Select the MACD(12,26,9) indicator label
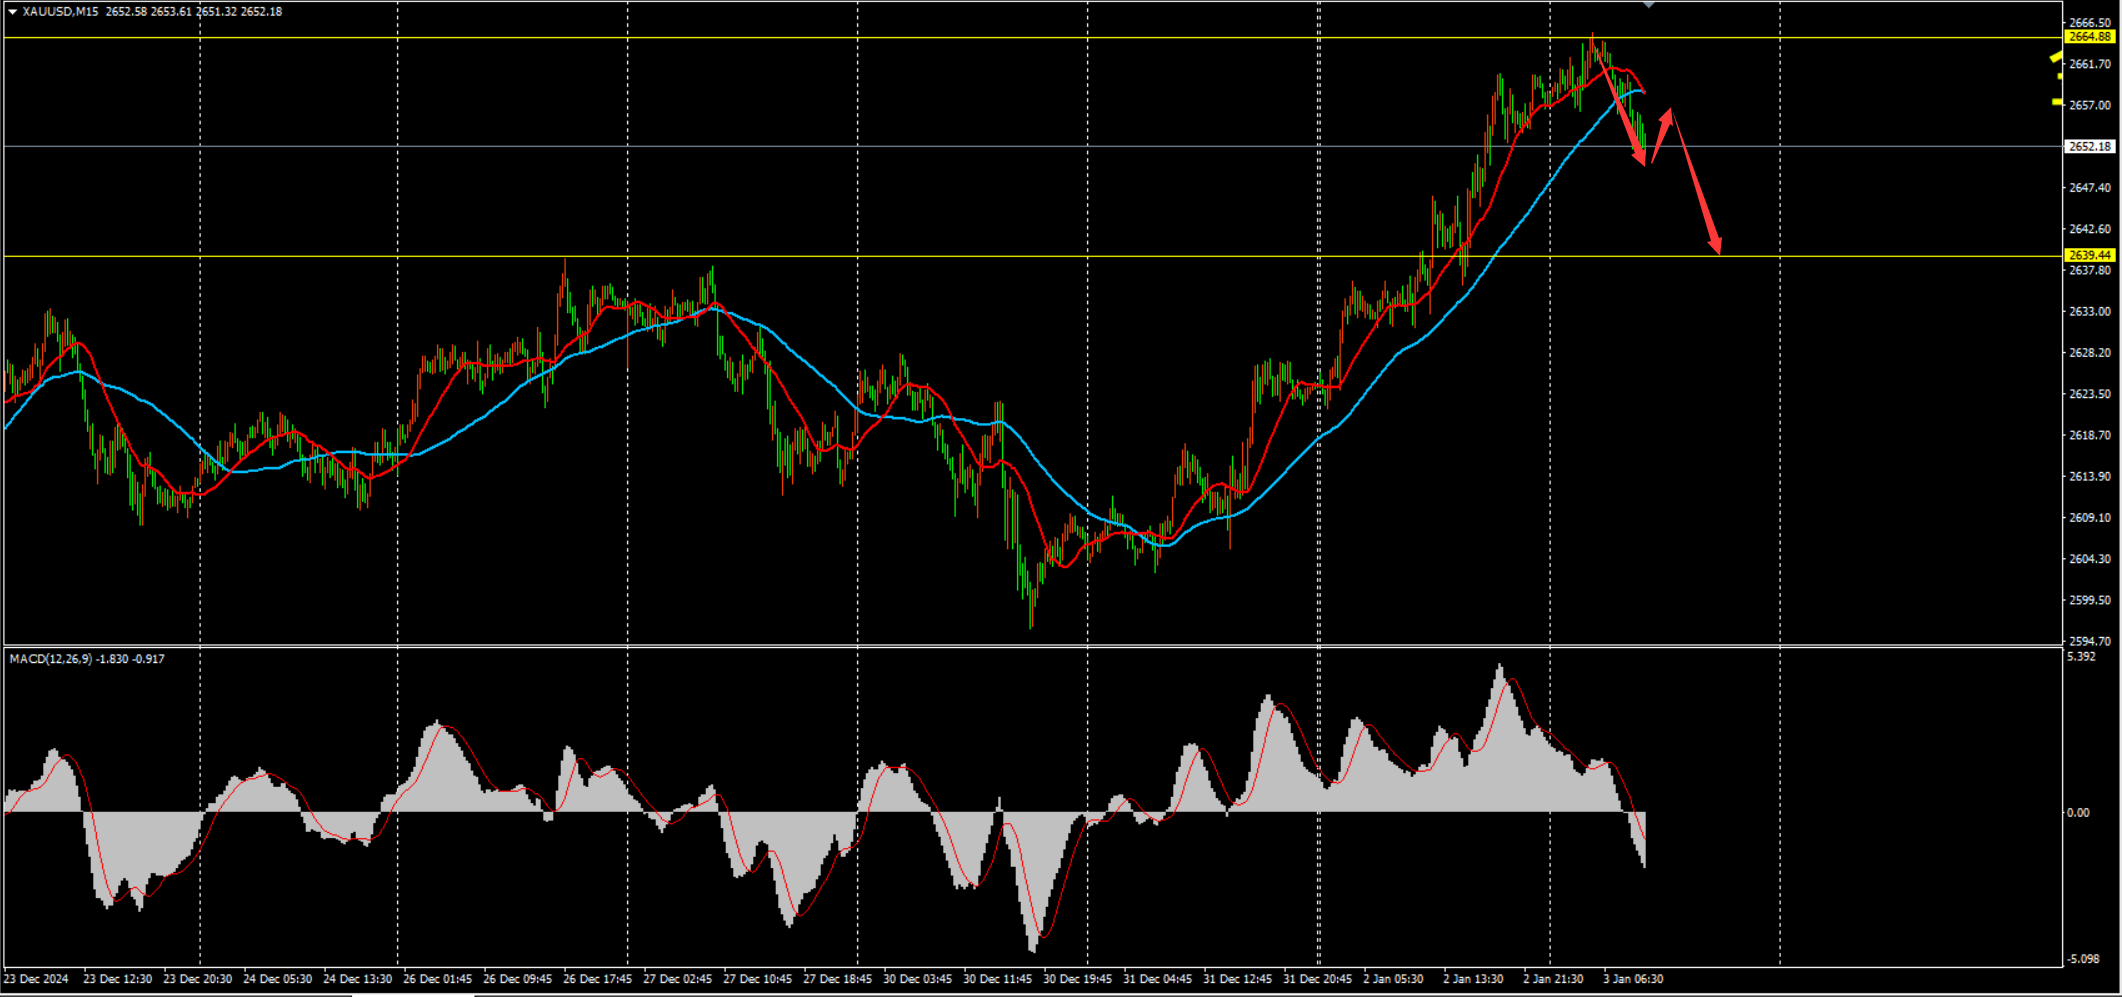 point(50,659)
